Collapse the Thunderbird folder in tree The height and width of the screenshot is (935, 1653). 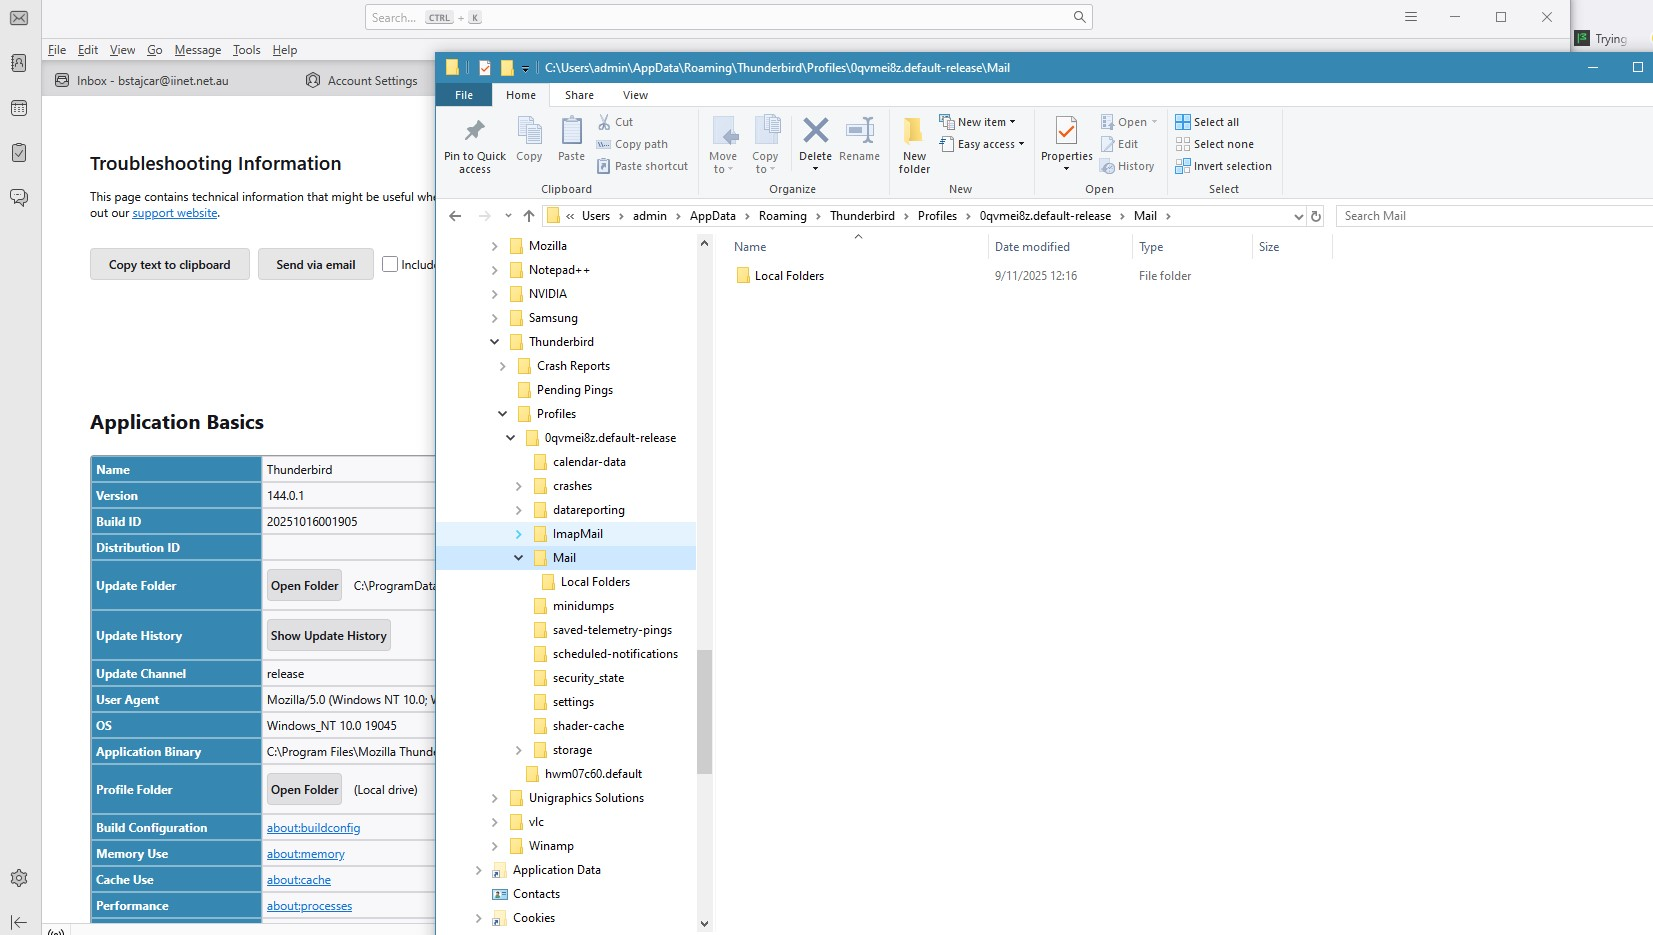[494, 342]
